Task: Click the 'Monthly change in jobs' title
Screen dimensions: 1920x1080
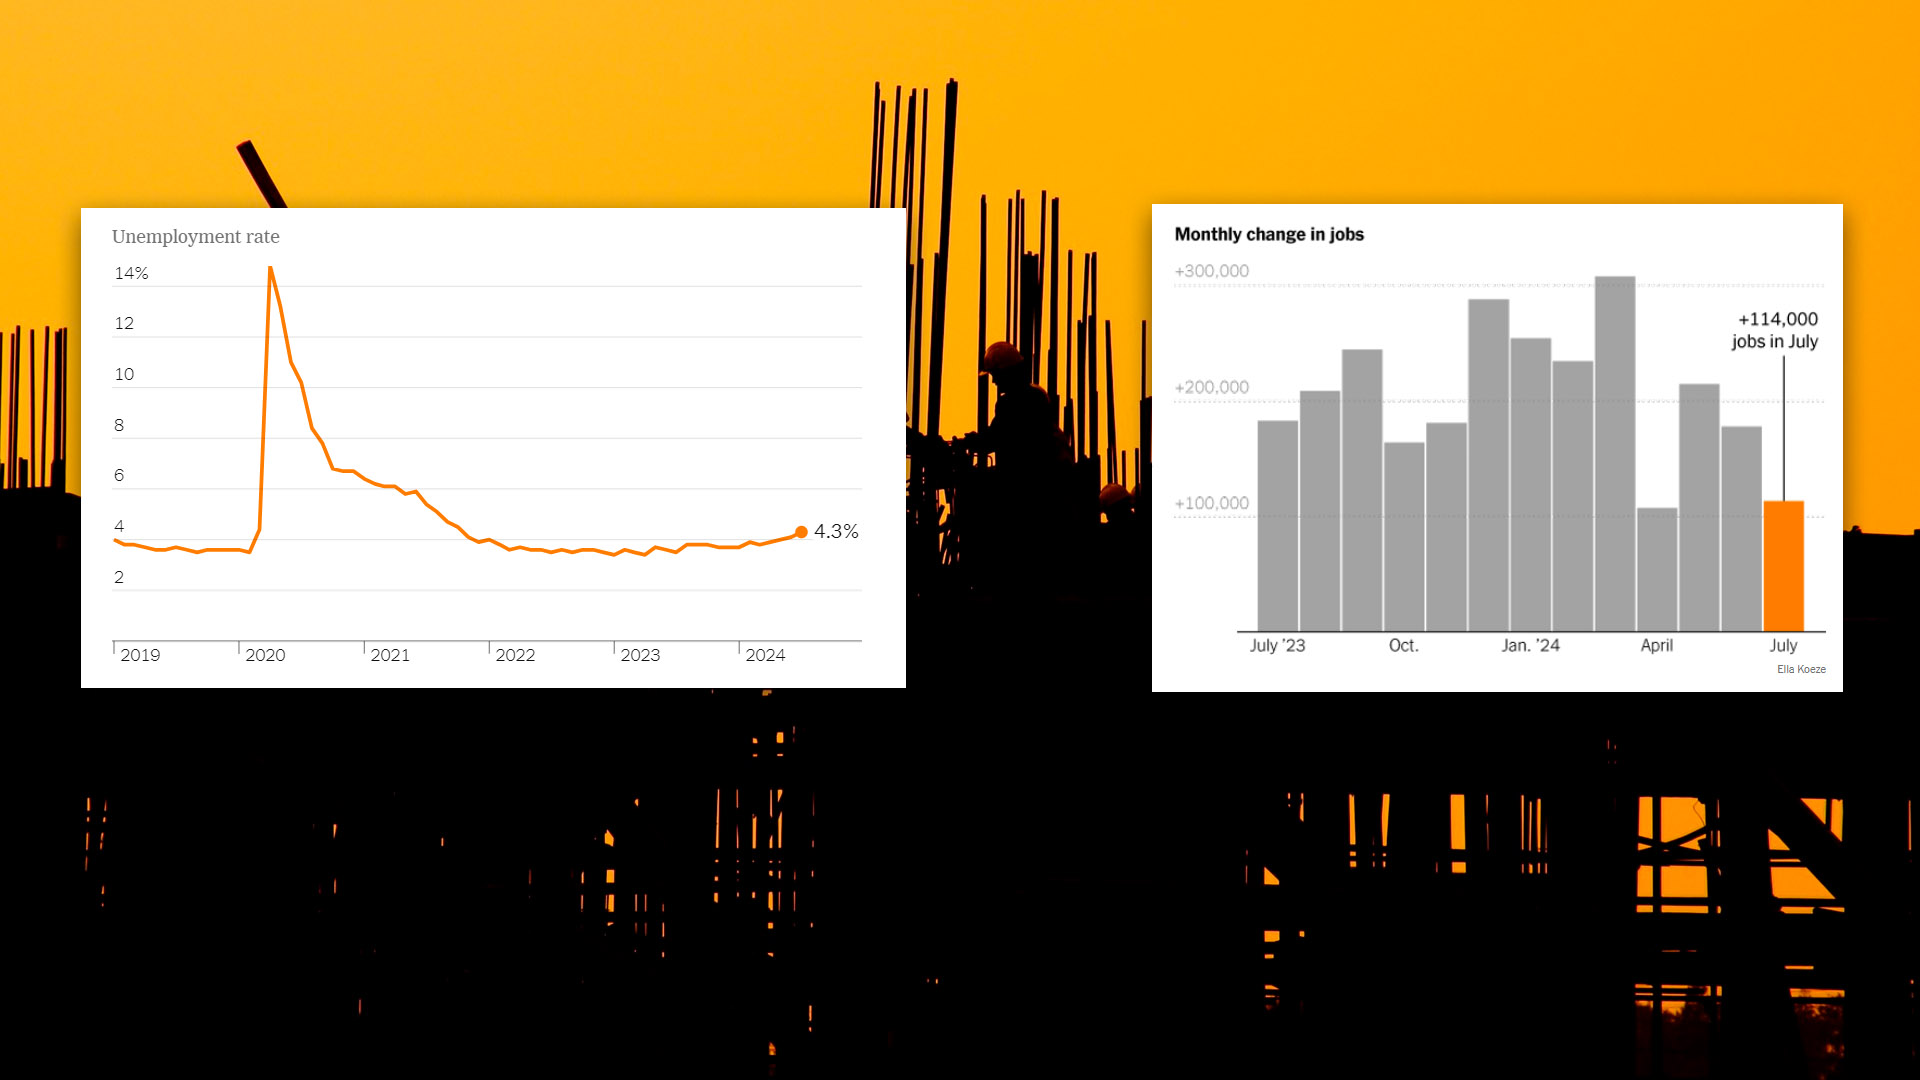Action: [1269, 234]
